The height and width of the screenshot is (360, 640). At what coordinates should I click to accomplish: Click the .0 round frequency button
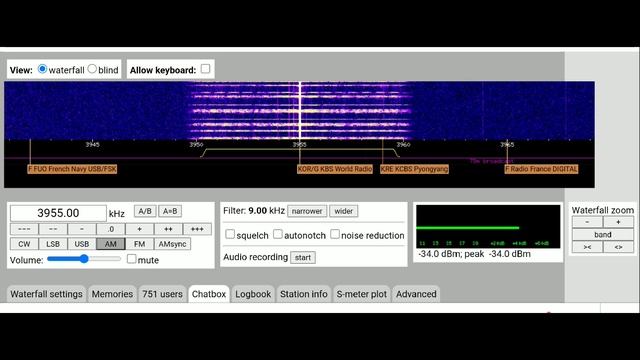pos(111,229)
